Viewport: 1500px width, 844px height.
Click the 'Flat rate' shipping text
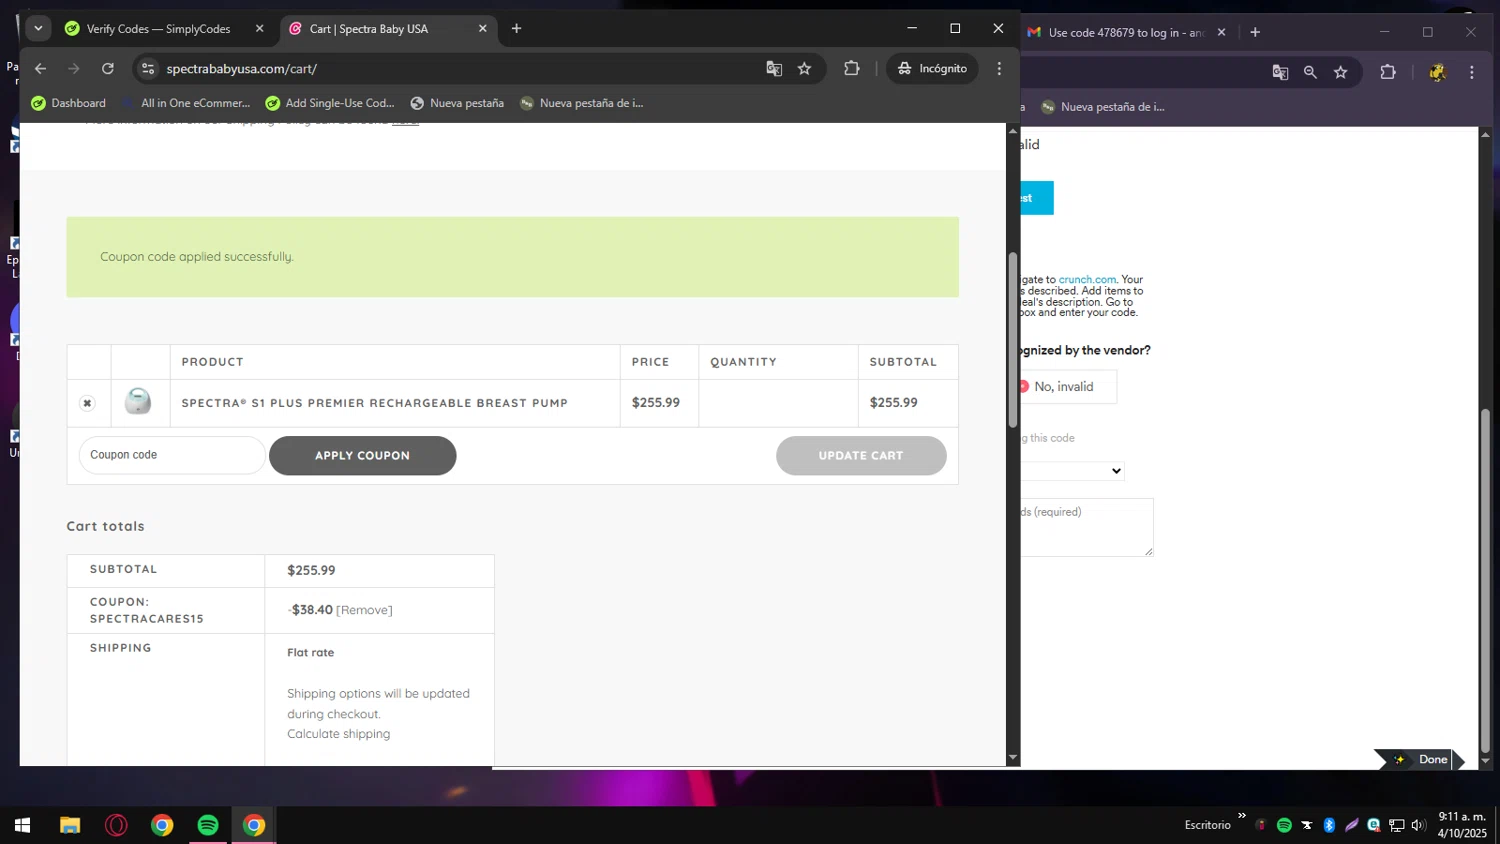pos(311,653)
